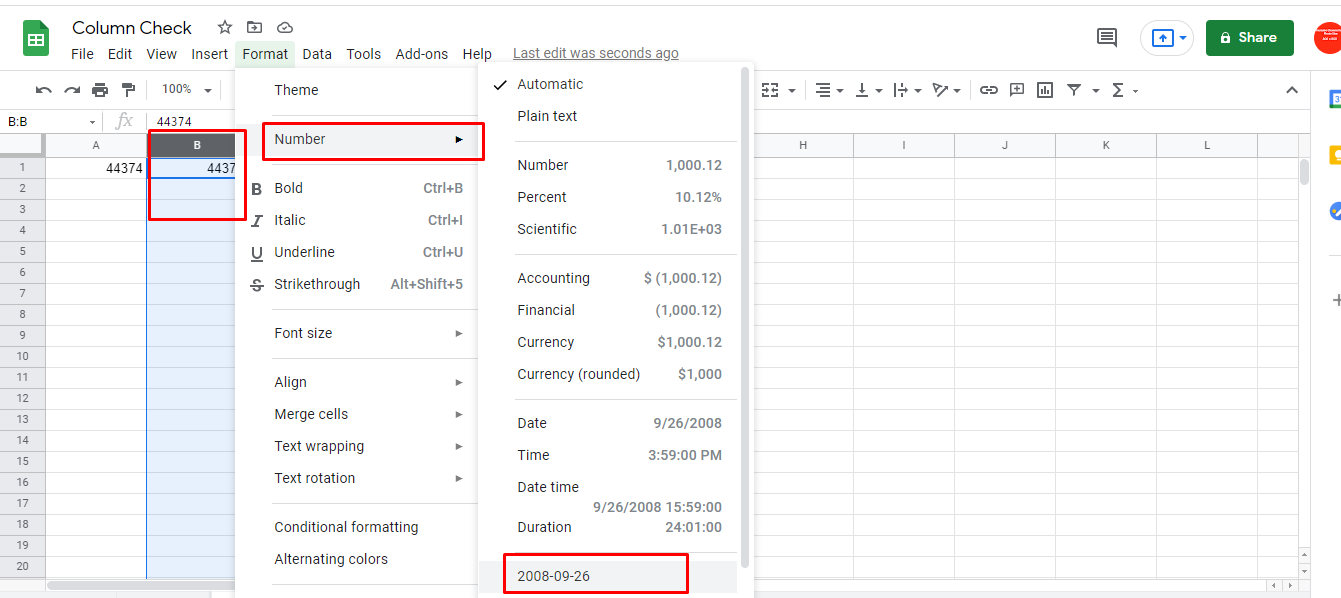Choose Currency (rounded) format
The height and width of the screenshot is (598, 1341).
click(609, 374)
